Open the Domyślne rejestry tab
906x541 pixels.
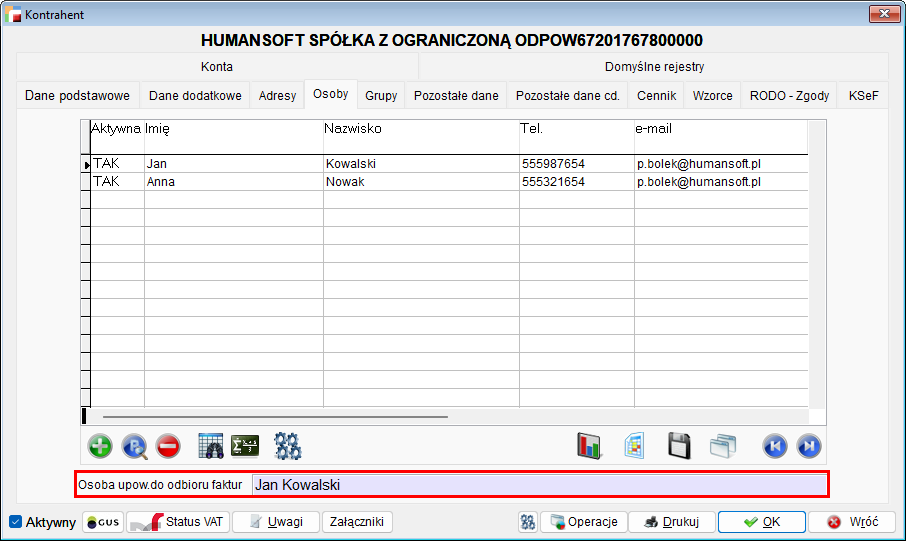coord(654,67)
